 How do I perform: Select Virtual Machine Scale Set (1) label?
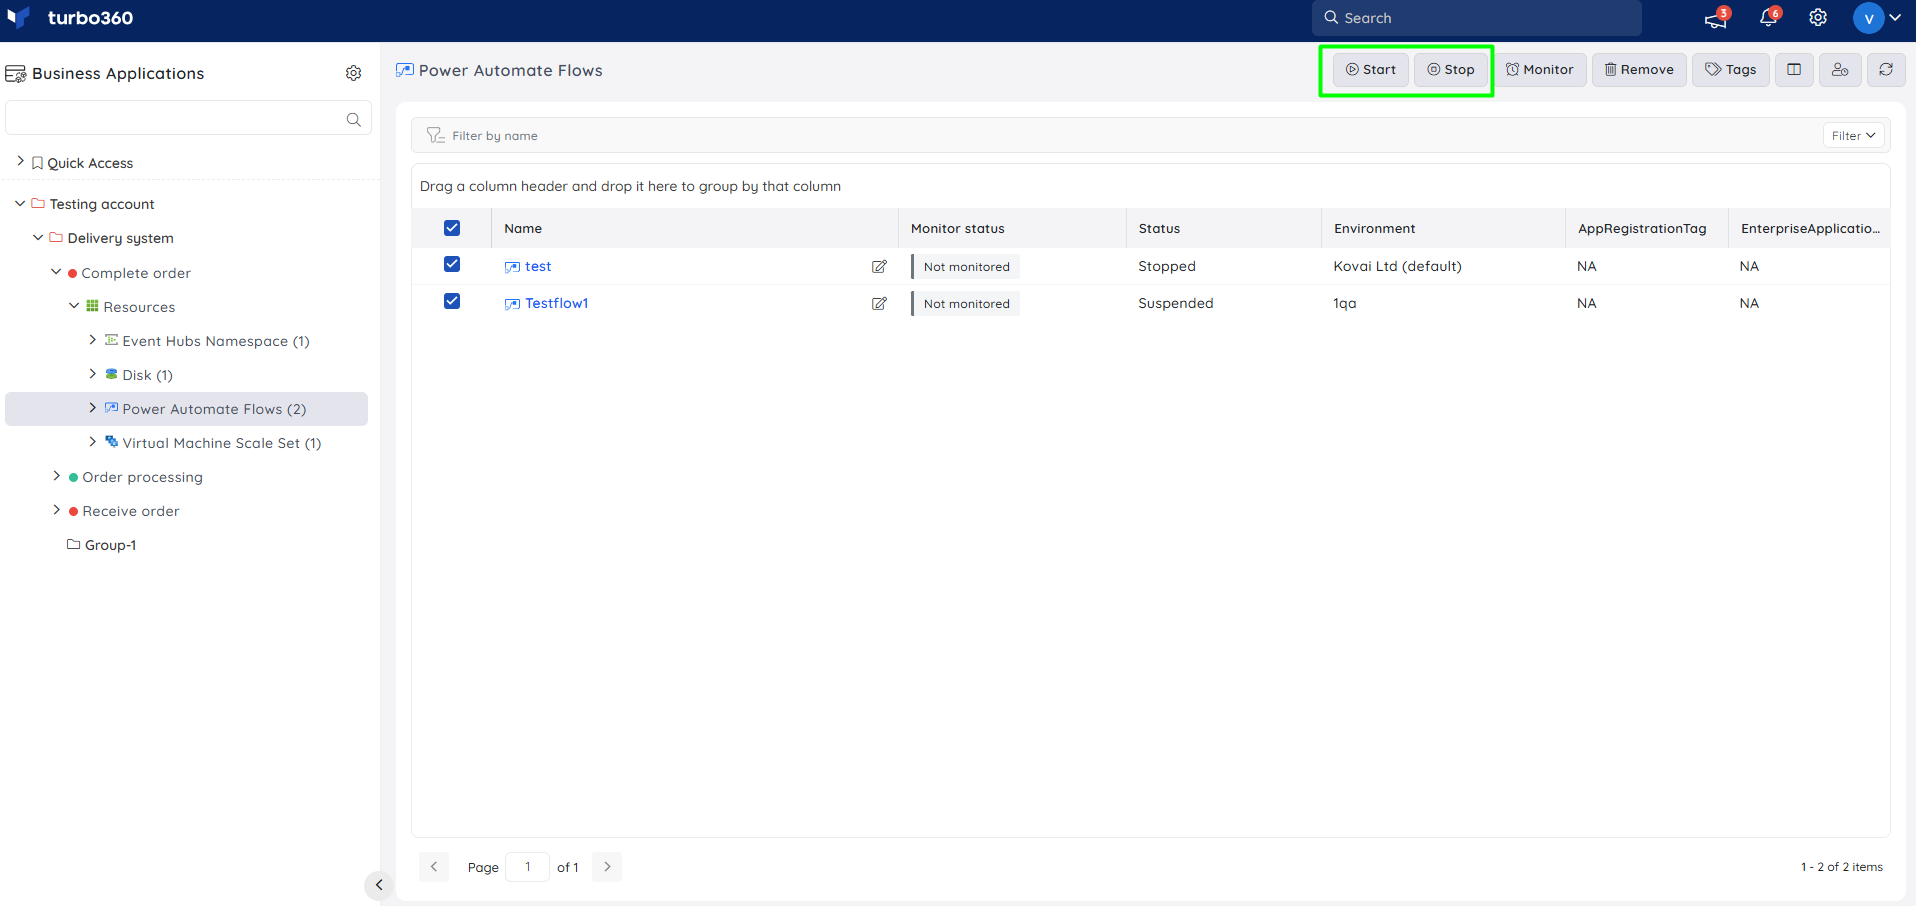[222, 443]
